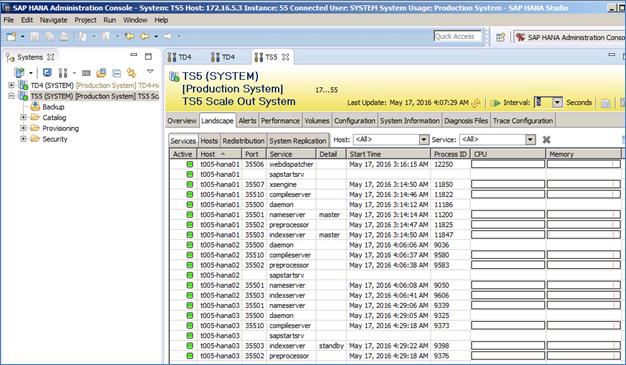Switch to the System Information tab

click(410, 121)
